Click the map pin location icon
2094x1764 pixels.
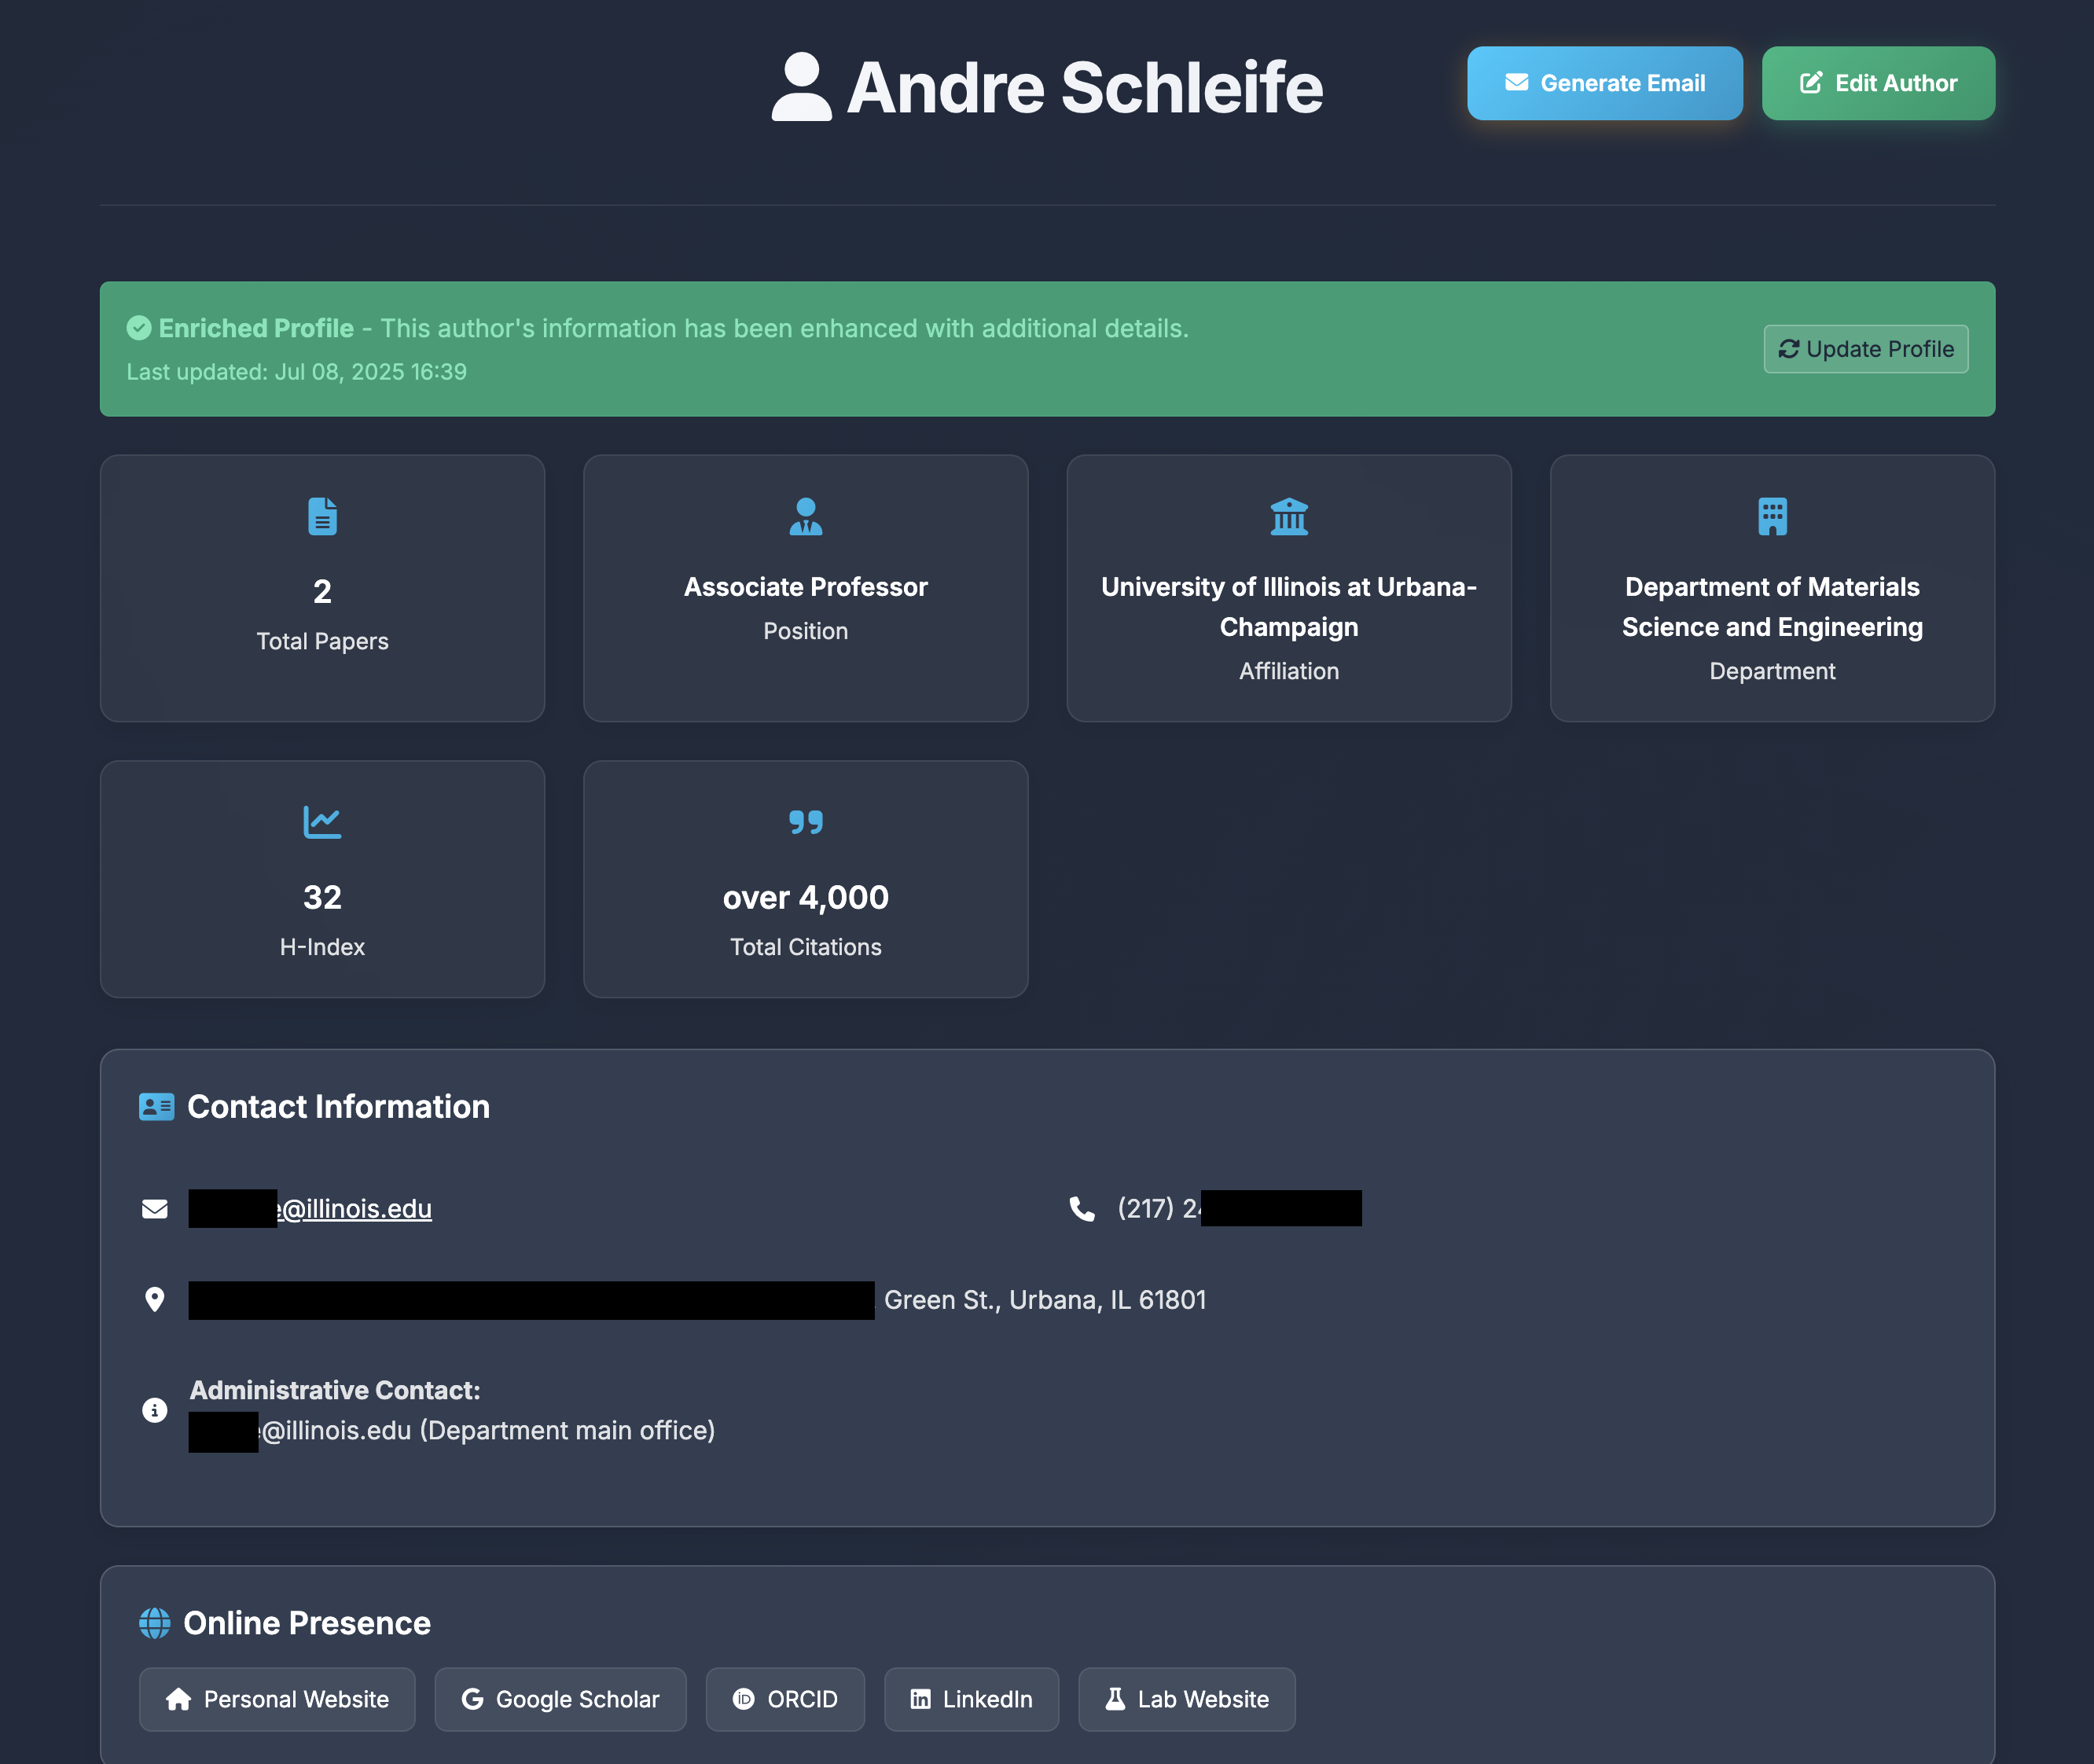point(154,1299)
